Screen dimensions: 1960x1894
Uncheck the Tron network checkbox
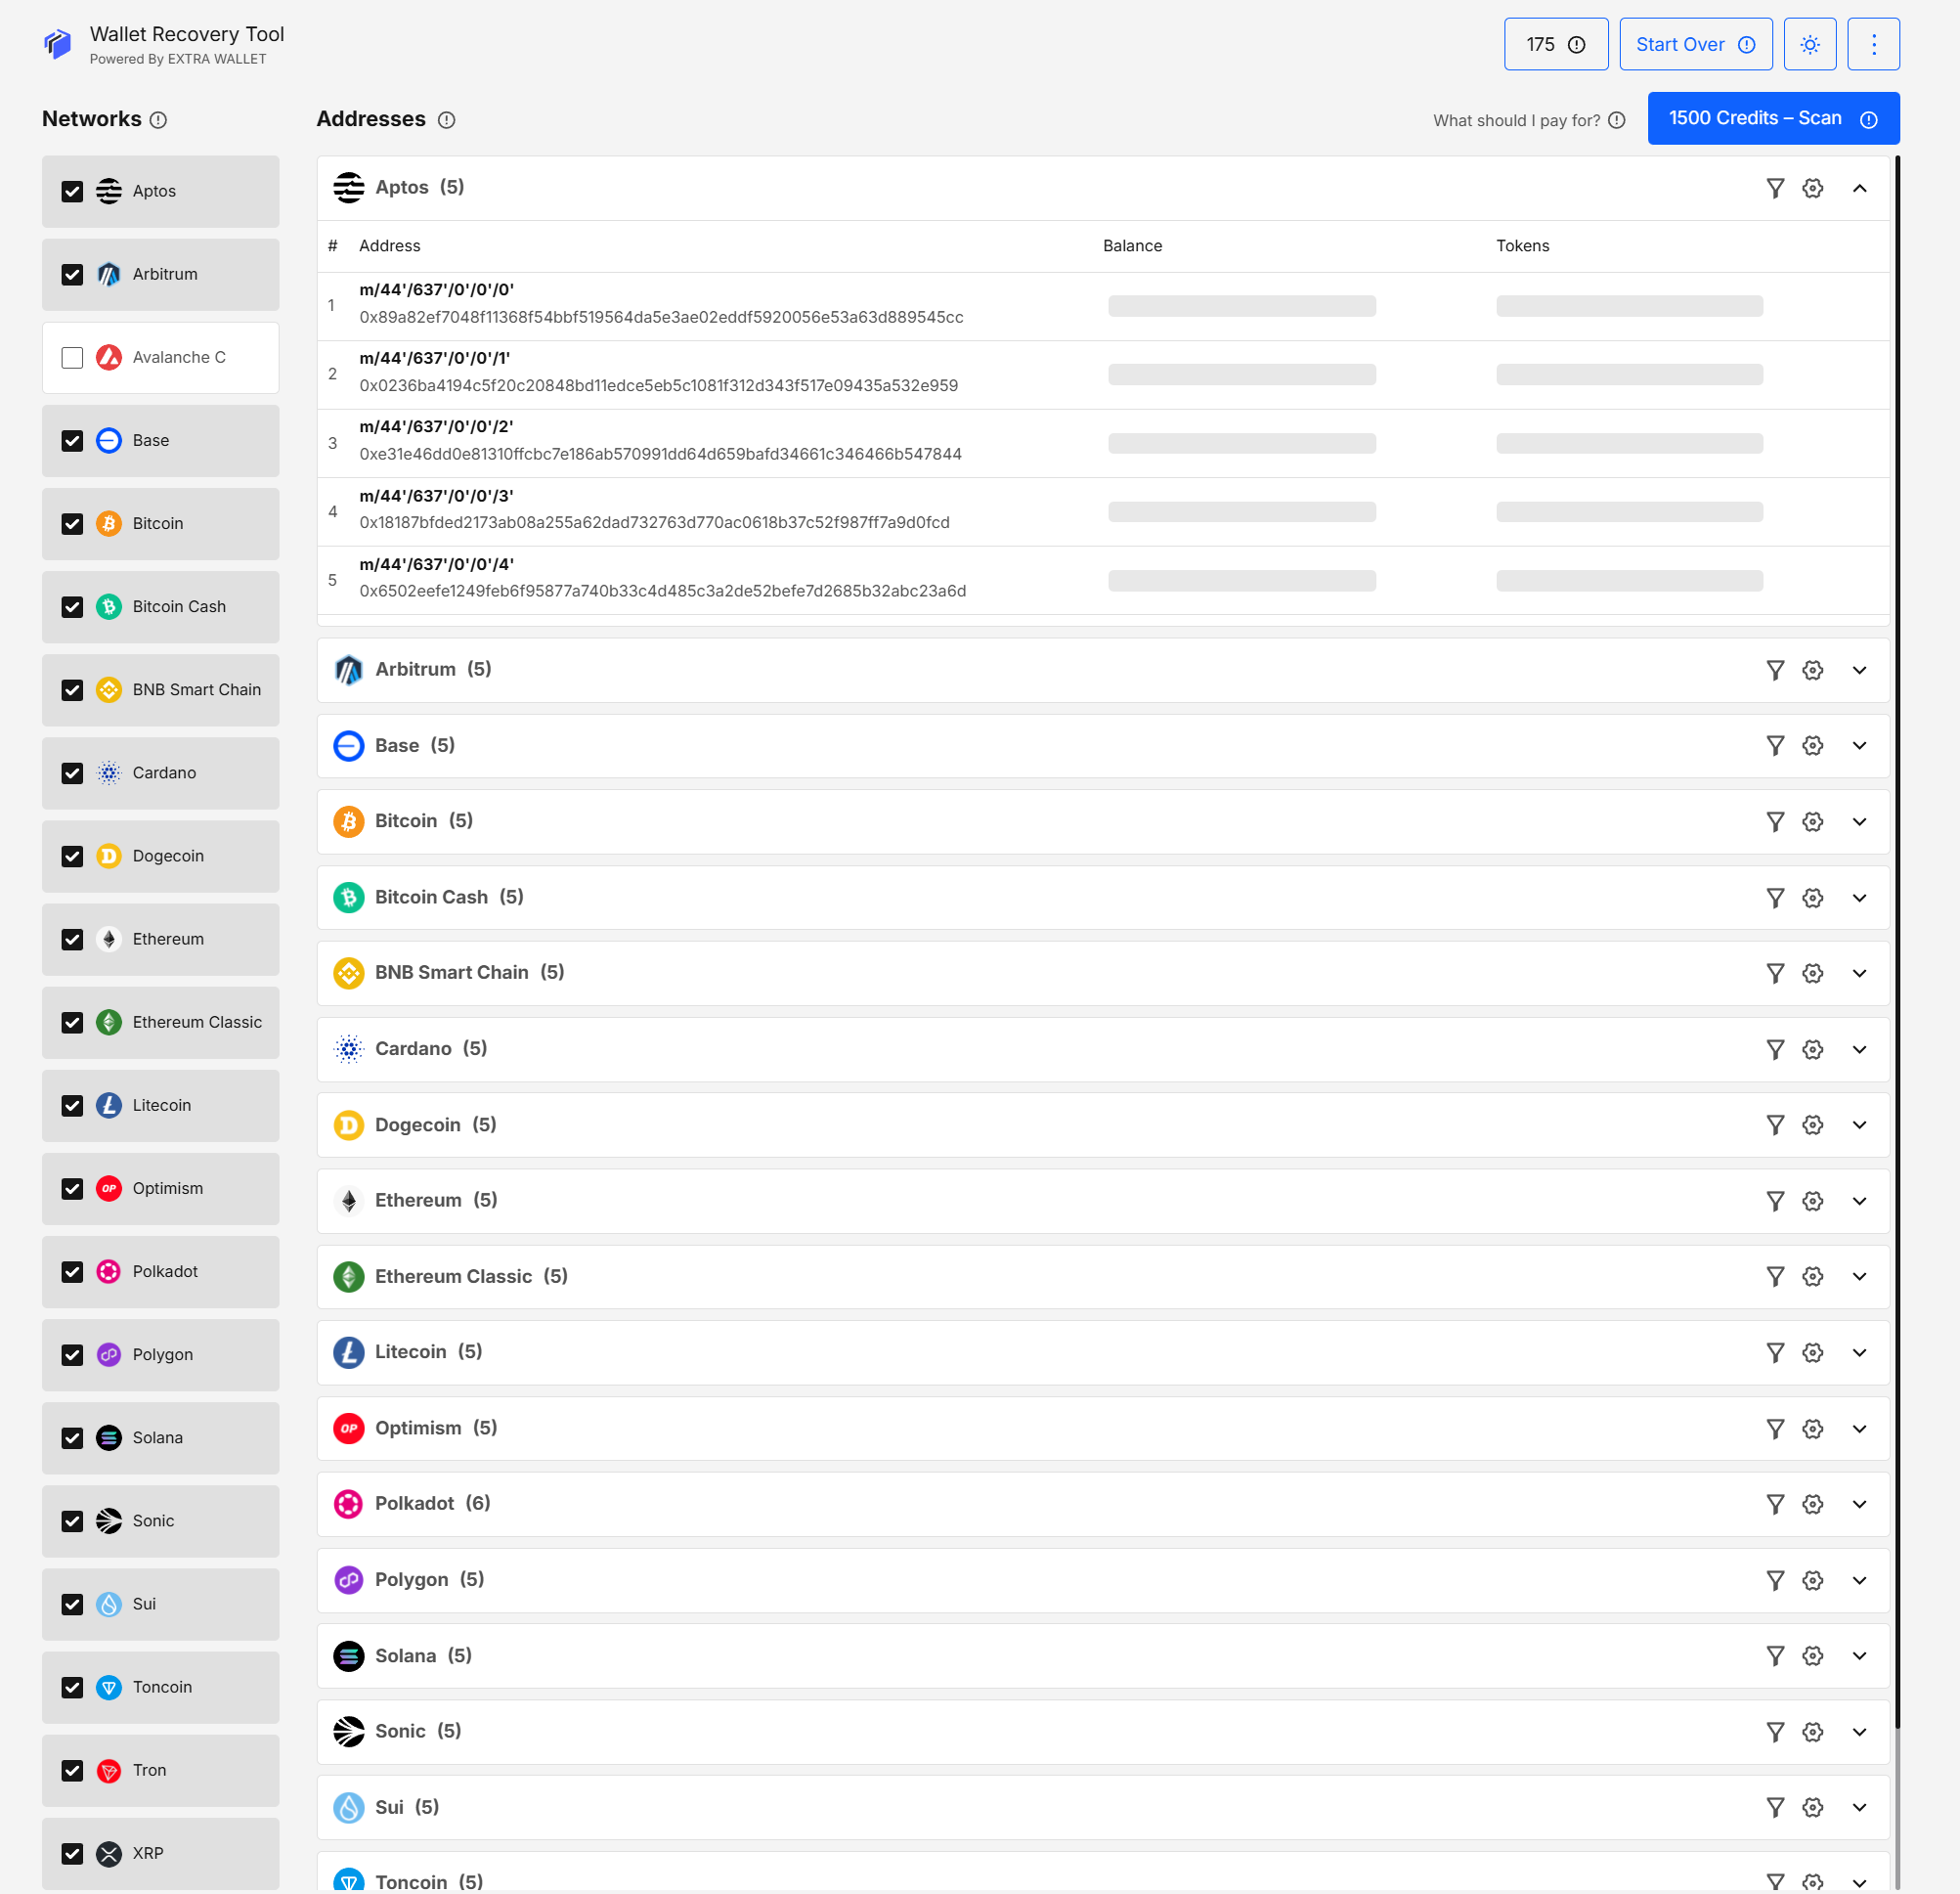click(72, 1770)
